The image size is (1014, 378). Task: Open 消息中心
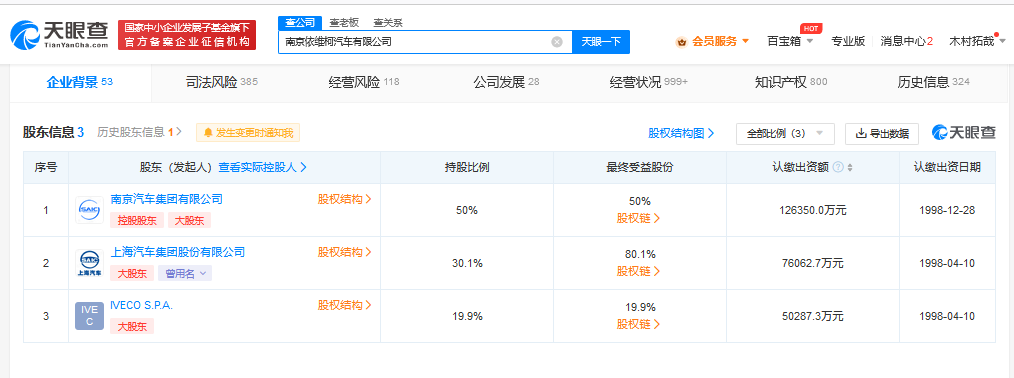coord(907,41)
